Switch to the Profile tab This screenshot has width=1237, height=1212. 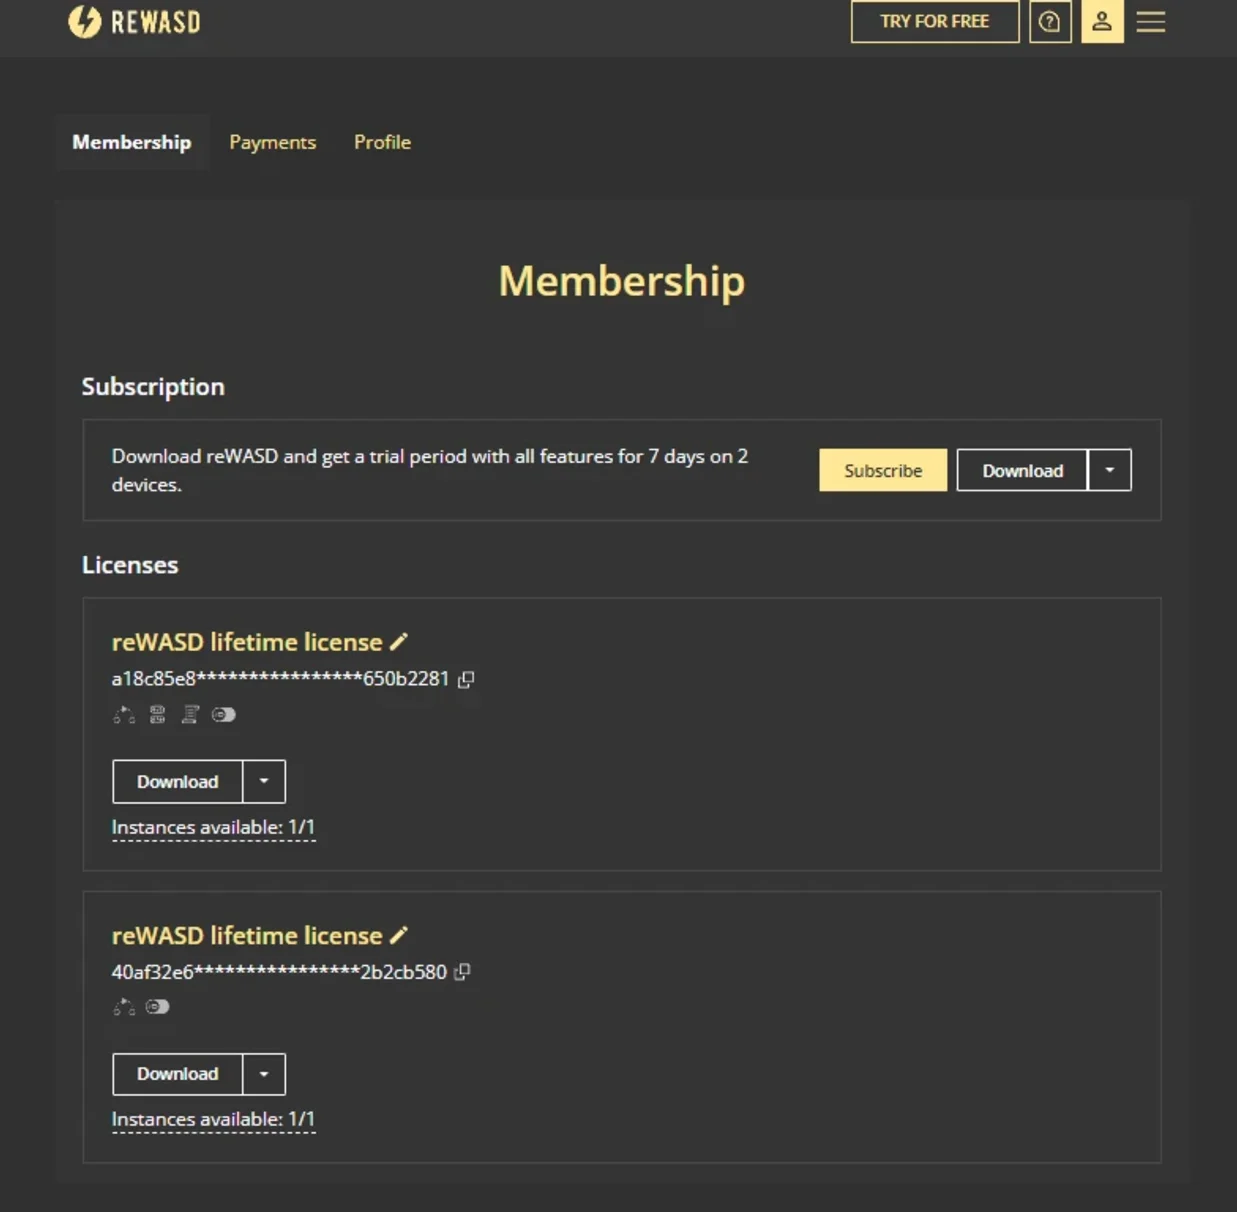coord(382,142)
